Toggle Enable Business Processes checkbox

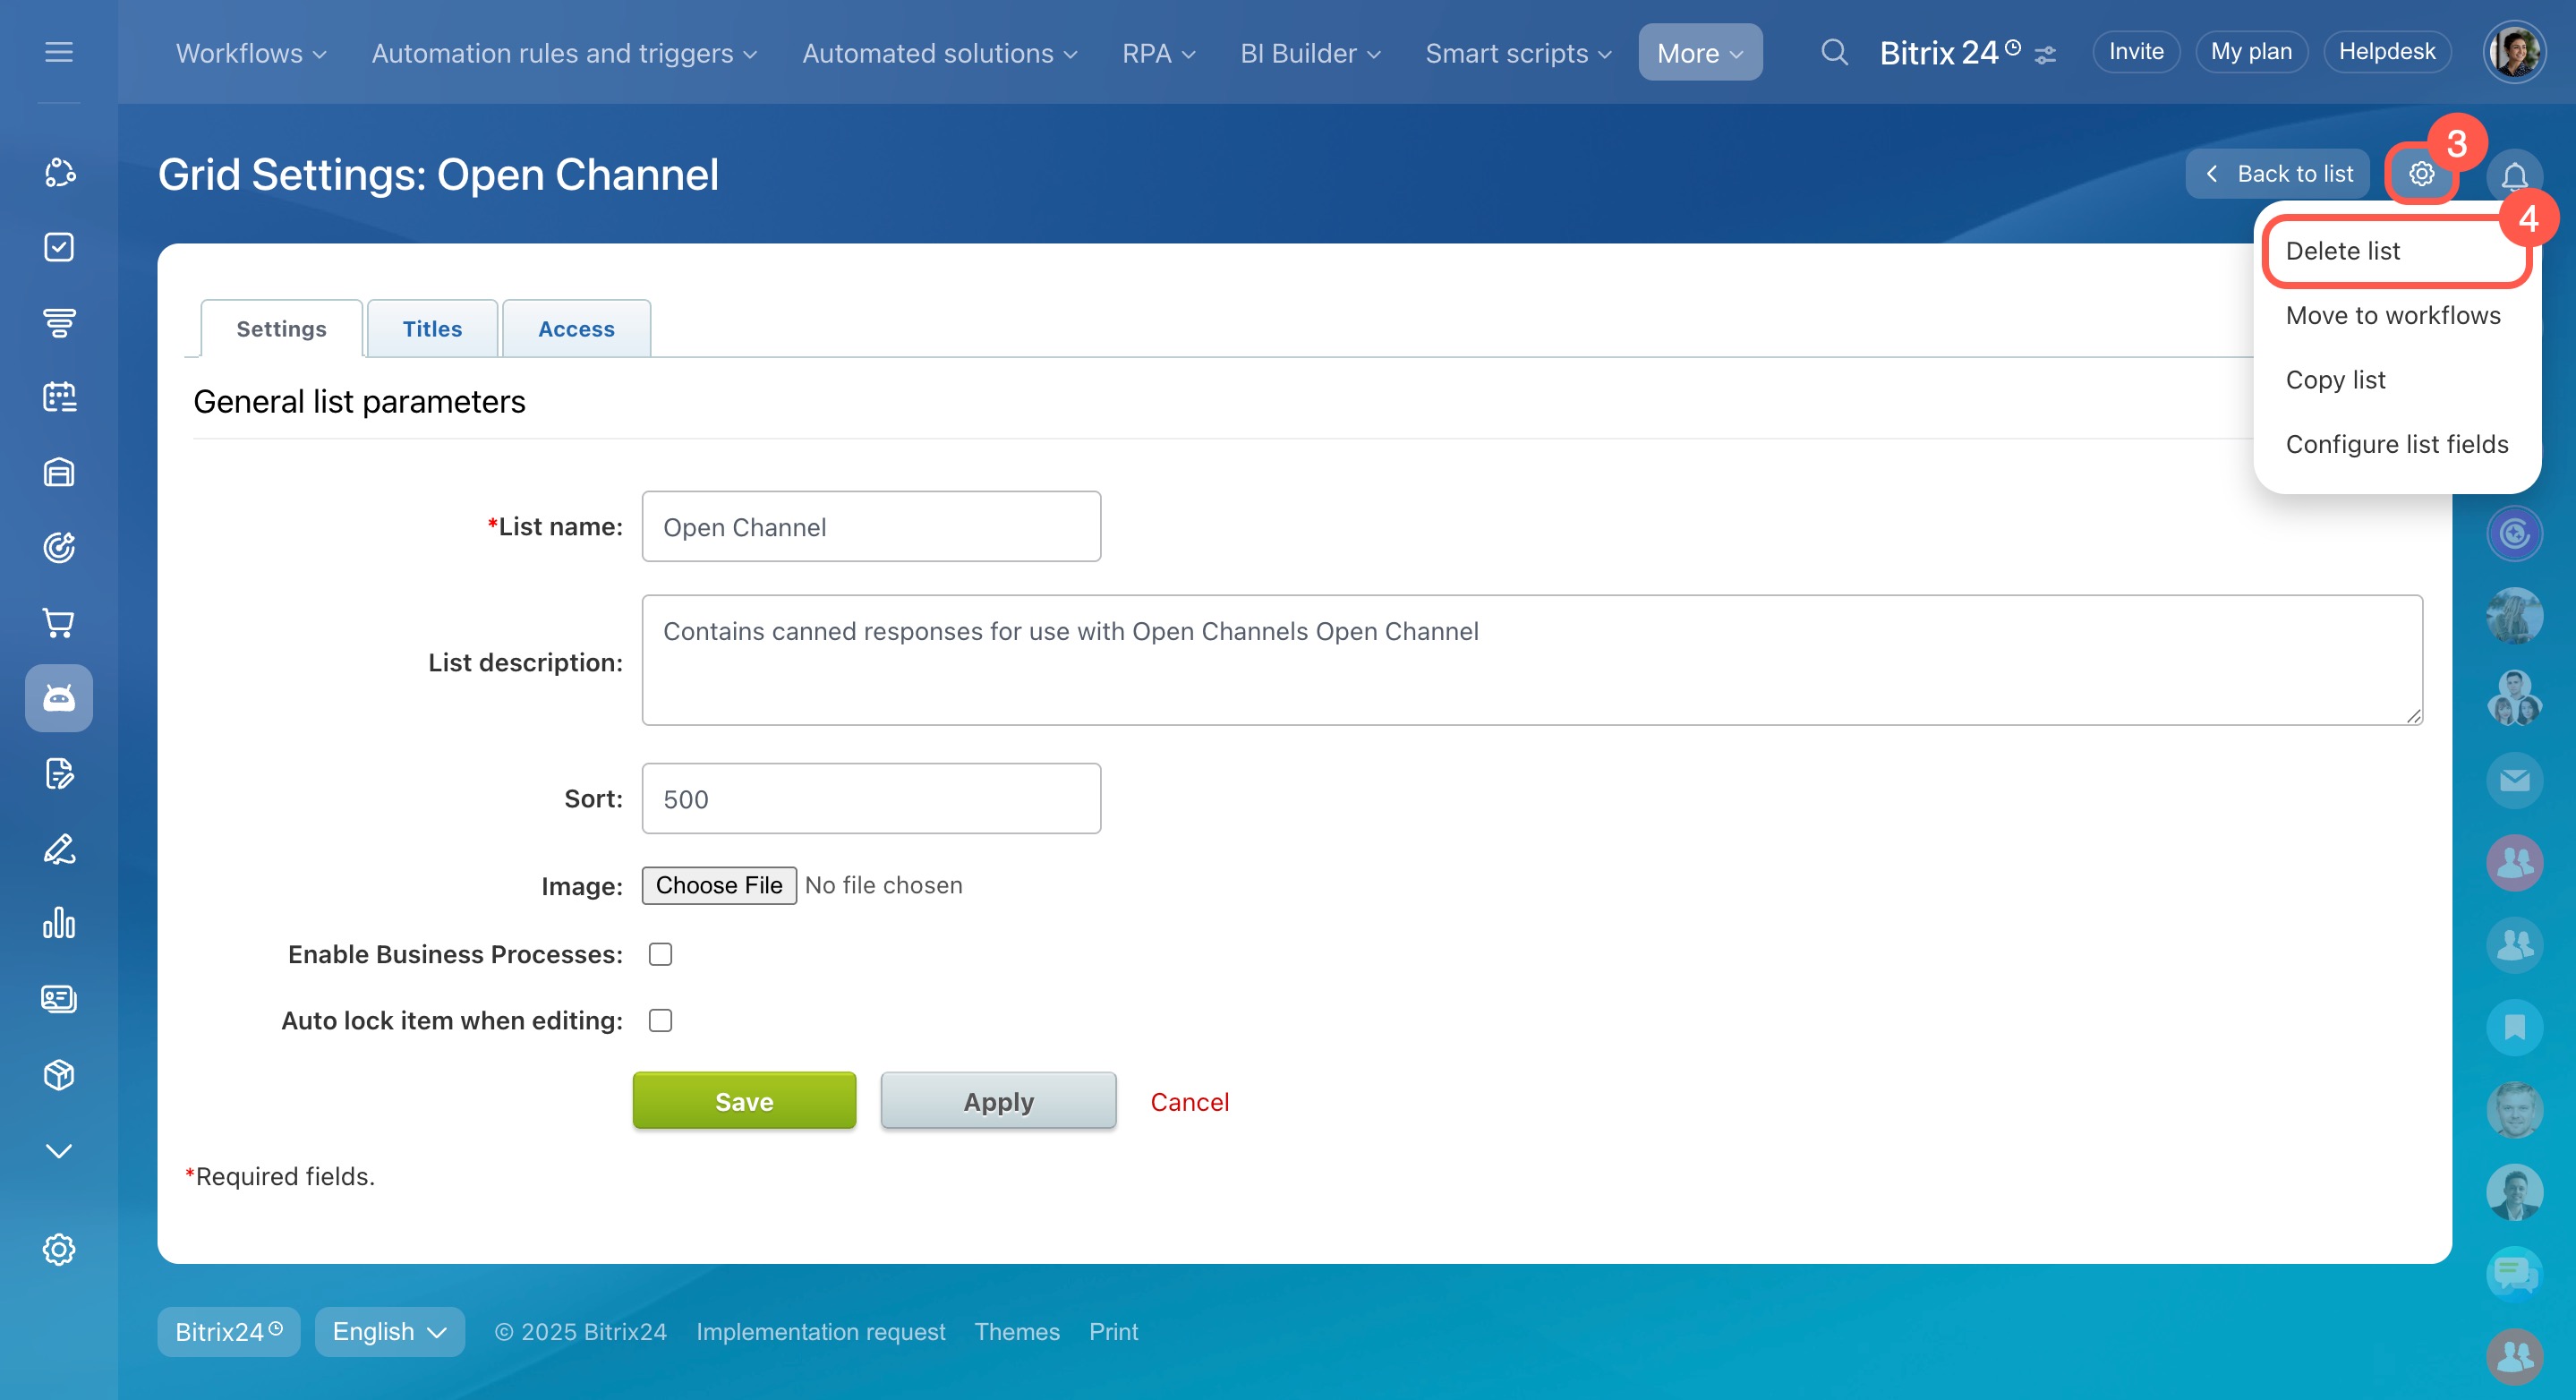click(660, 954)
